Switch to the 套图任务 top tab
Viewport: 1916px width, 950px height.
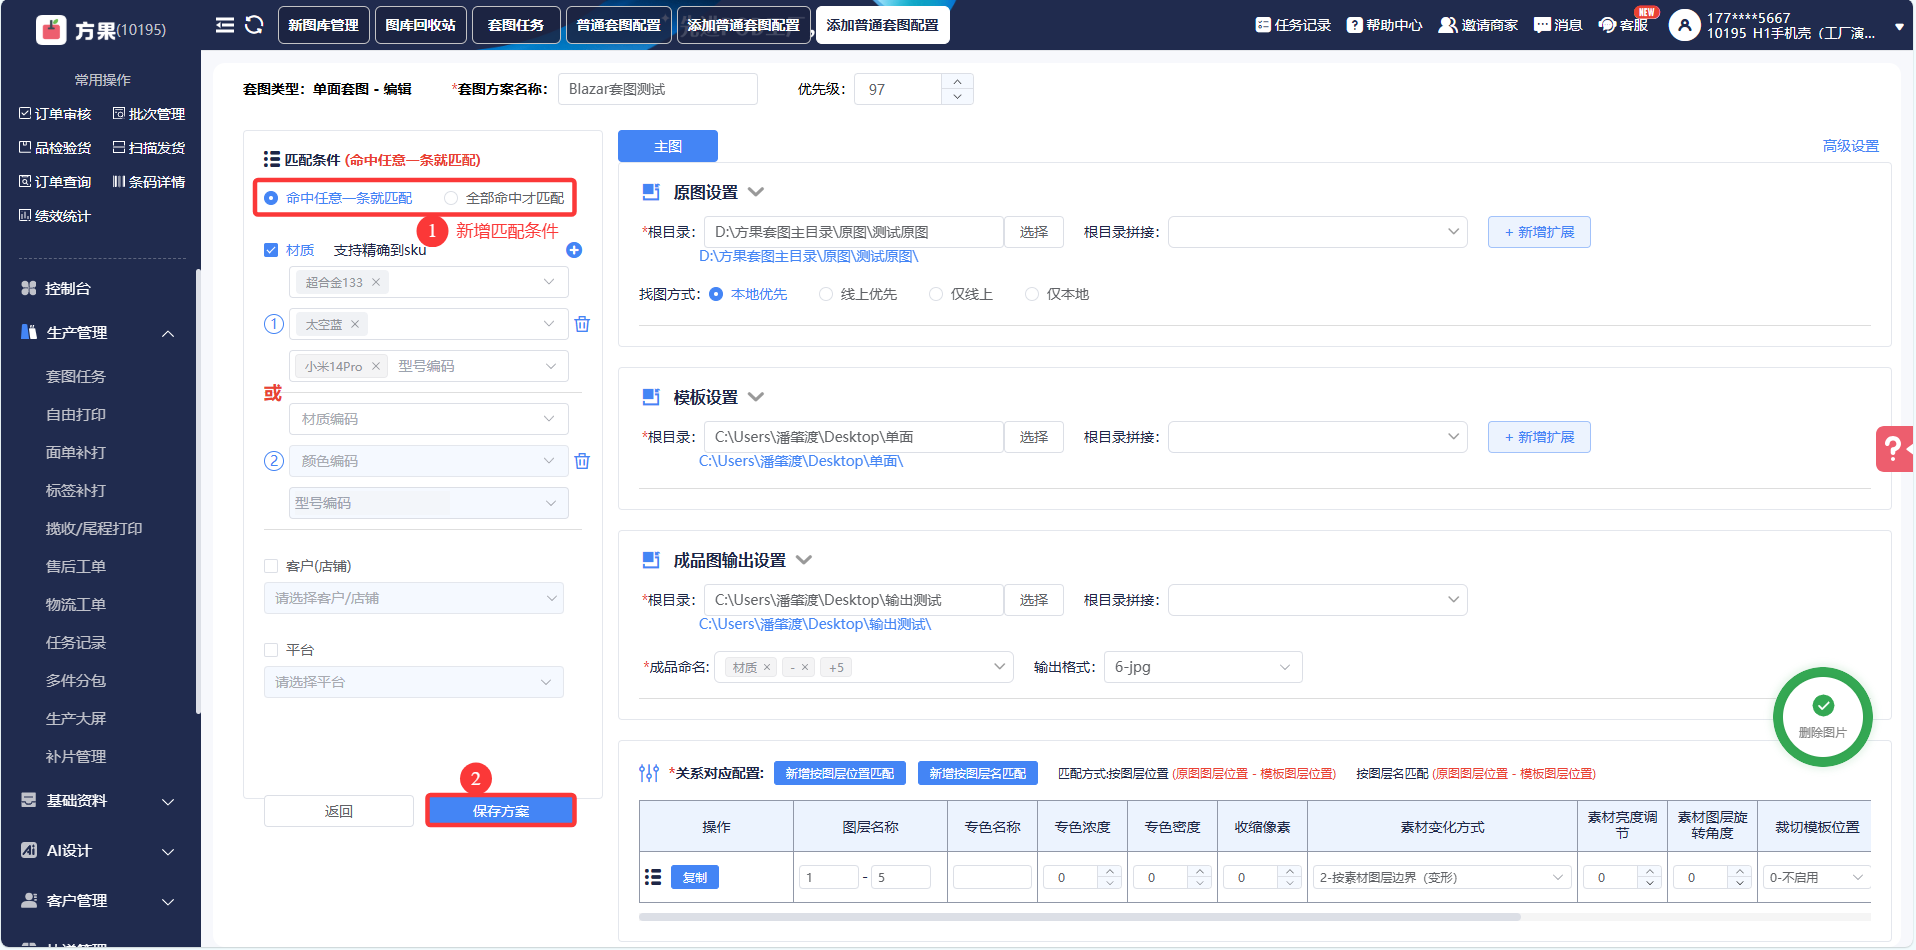pyautogui.click(x=516, y=25)
